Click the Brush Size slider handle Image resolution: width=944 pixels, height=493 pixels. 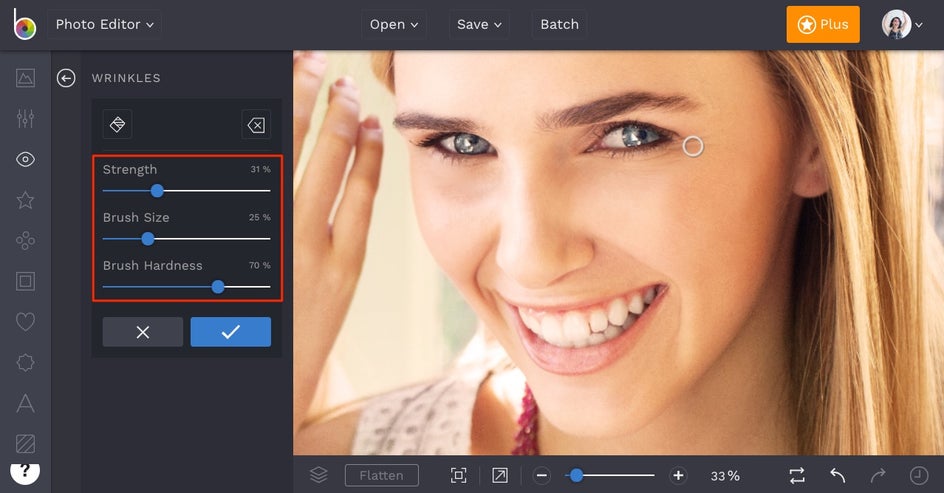click(x=148, y=239)
